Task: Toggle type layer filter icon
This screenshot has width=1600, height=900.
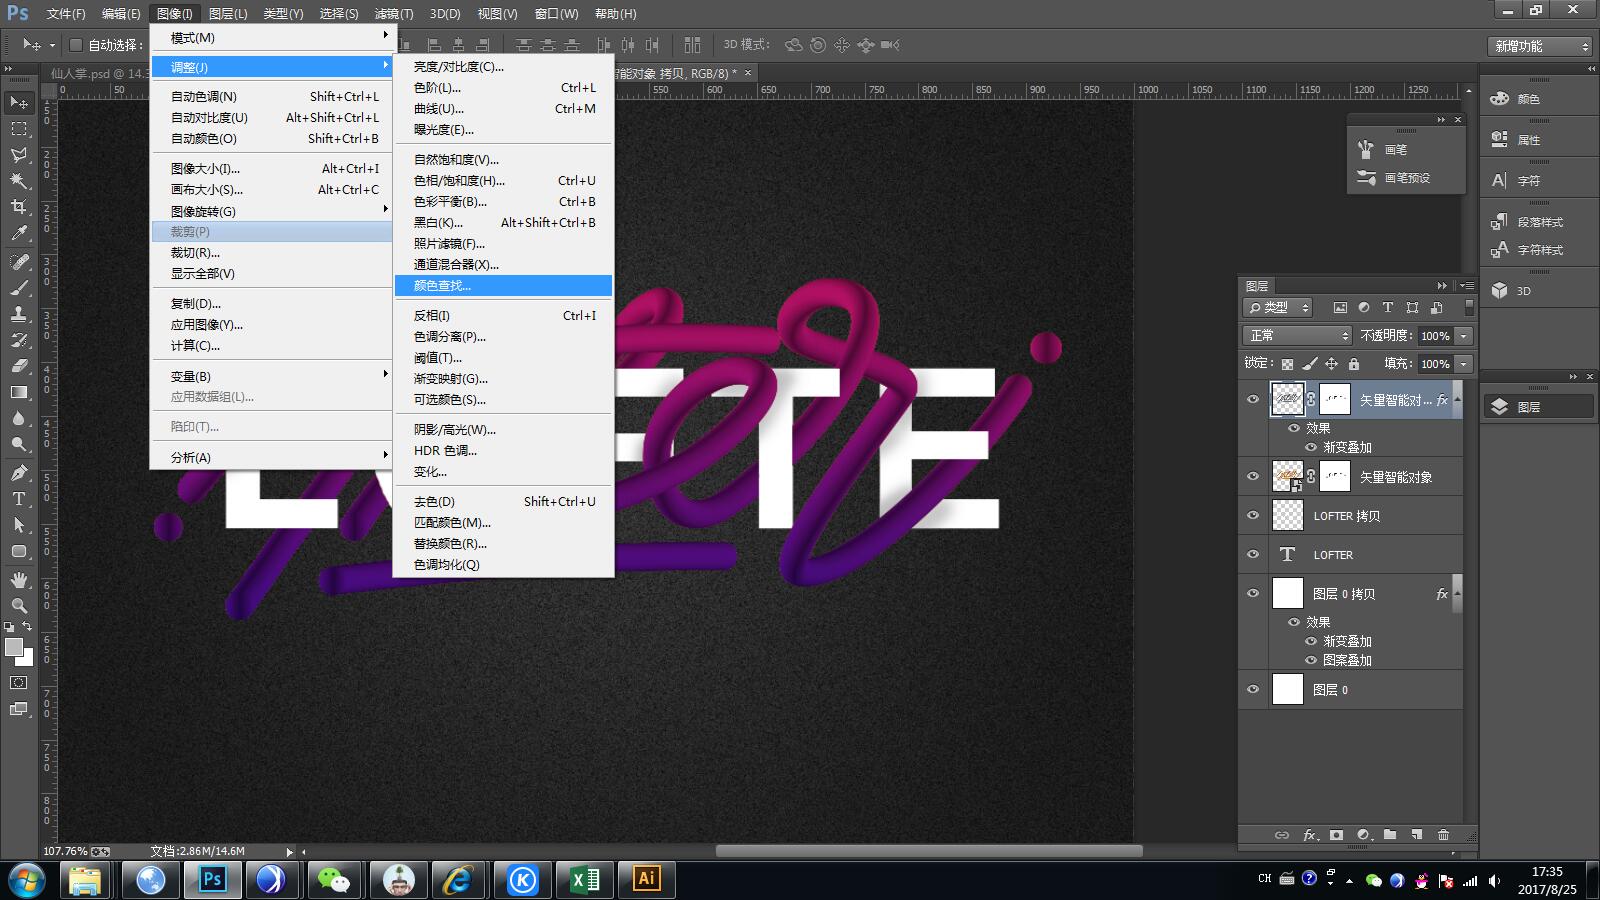Action: coord(1388,308)
